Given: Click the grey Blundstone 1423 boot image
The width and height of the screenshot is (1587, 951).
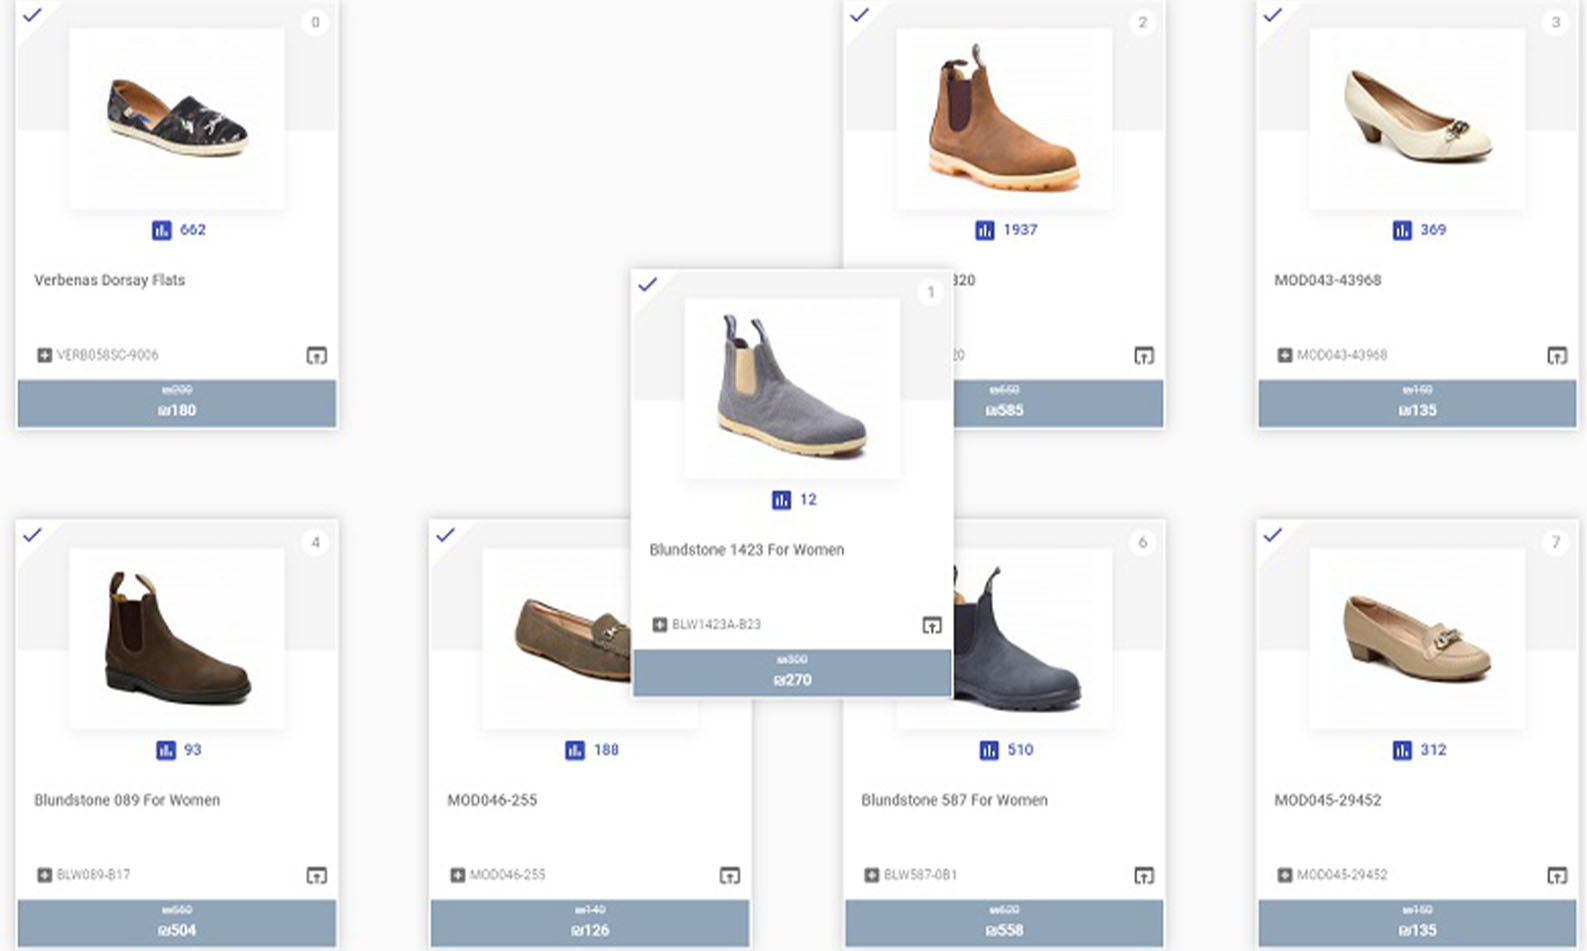Looking at the screenshot, I should [792, 388].
